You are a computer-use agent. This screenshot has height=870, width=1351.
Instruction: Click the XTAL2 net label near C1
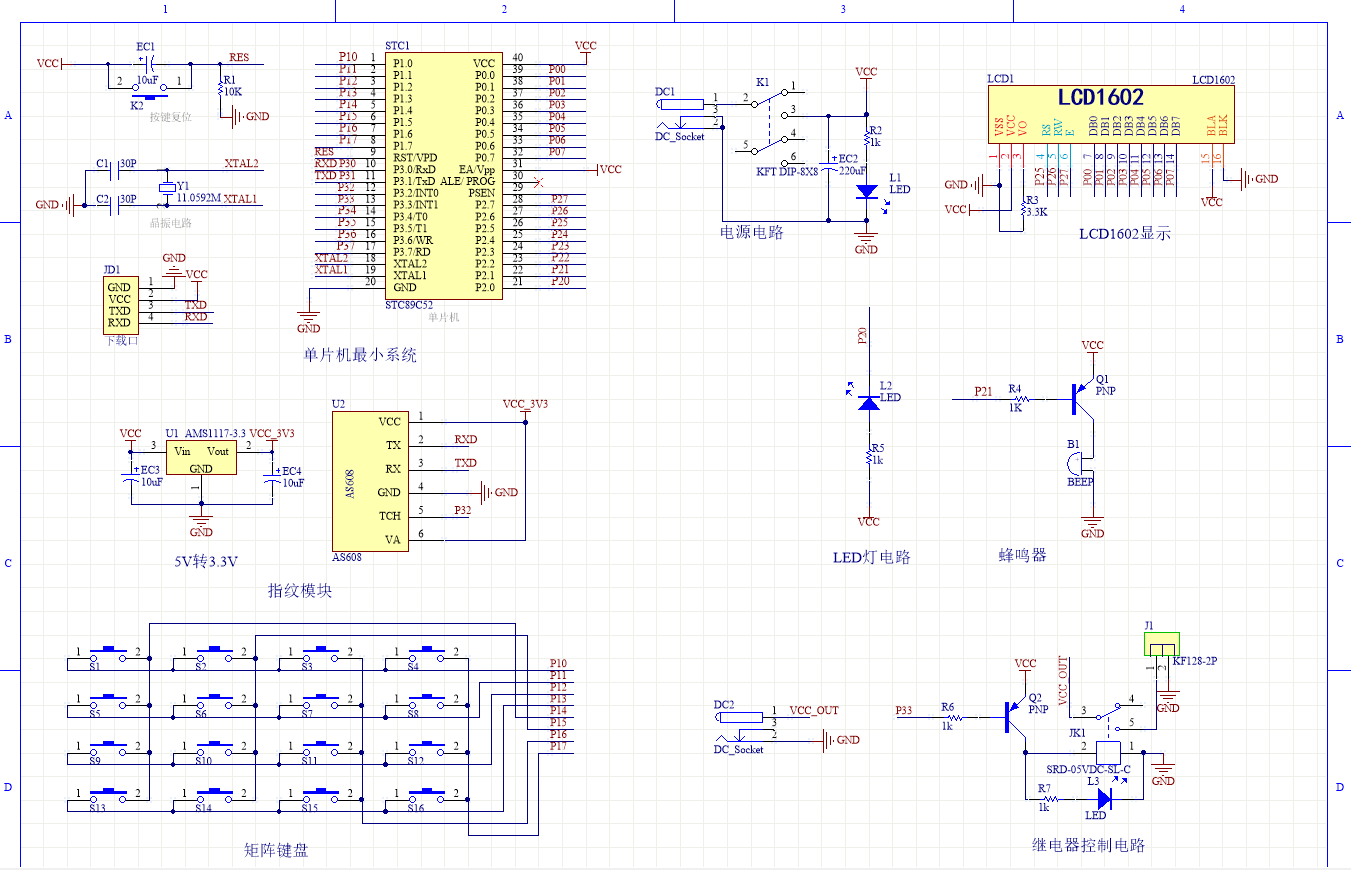pos(241,163)
